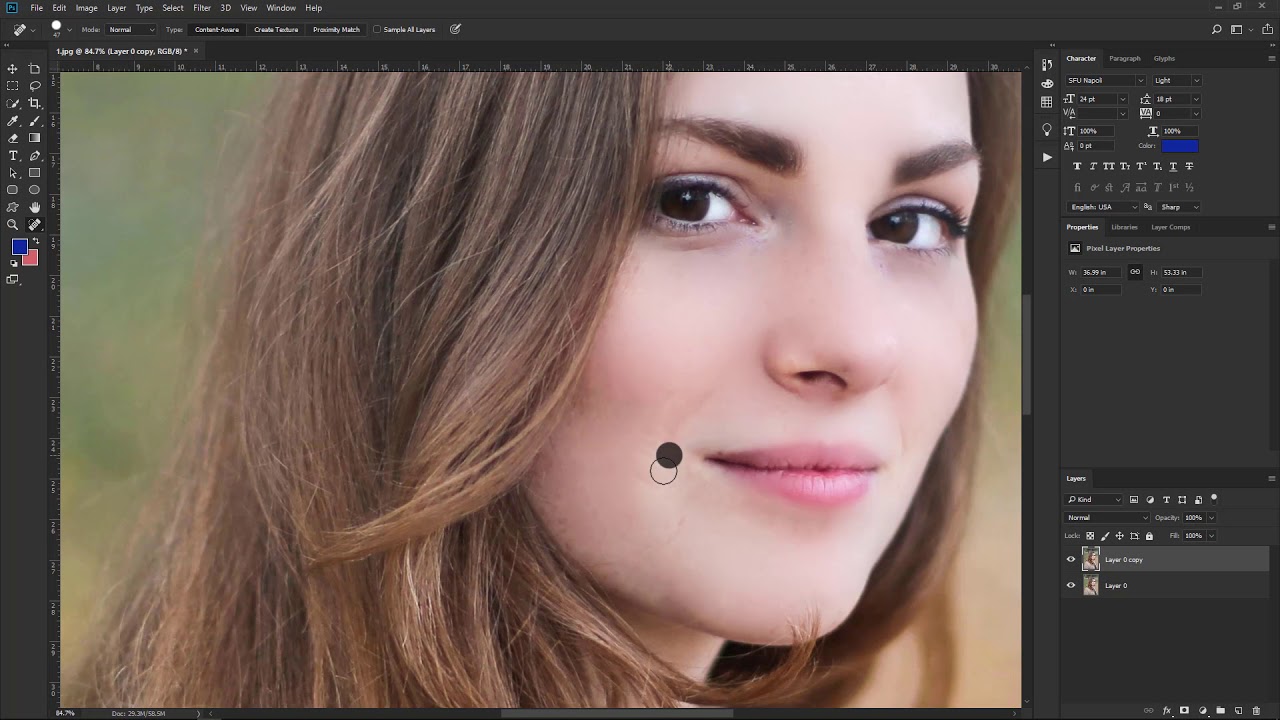Activate the Zoom tool
This screenshot has height=720, width=1280.
13,225
